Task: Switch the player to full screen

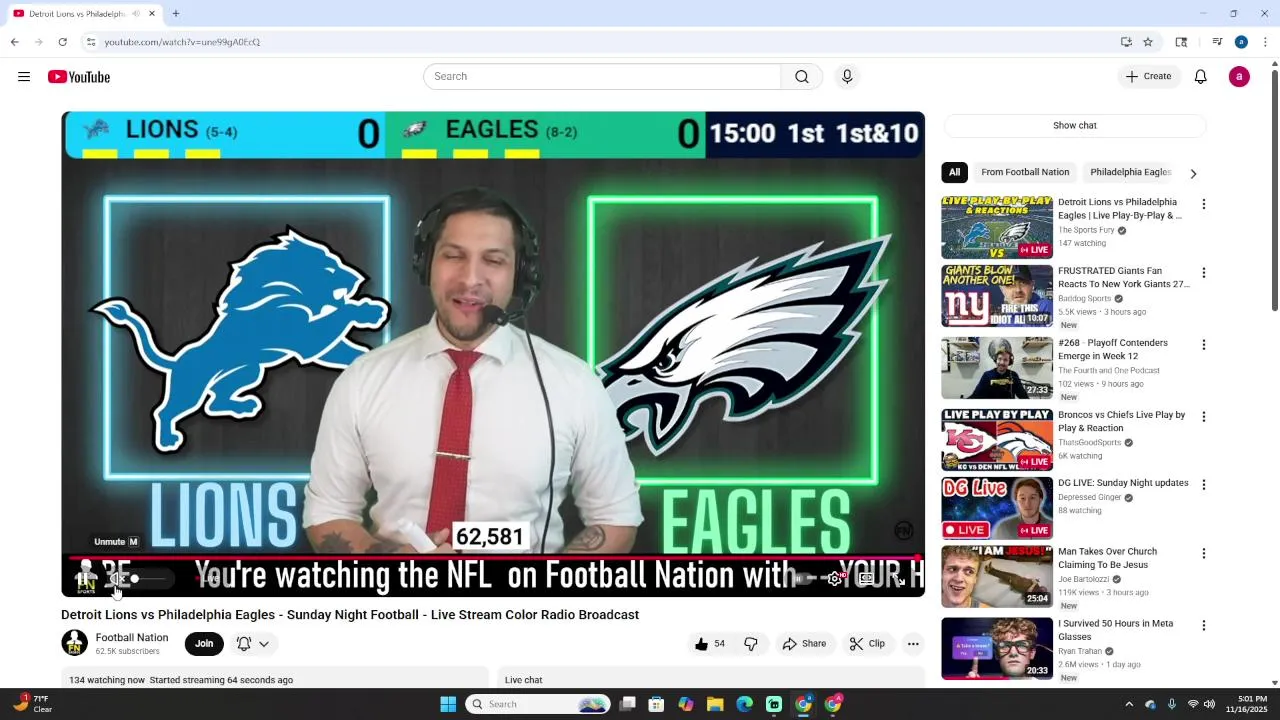Action: pyautogui.click(x=899, y=579)
